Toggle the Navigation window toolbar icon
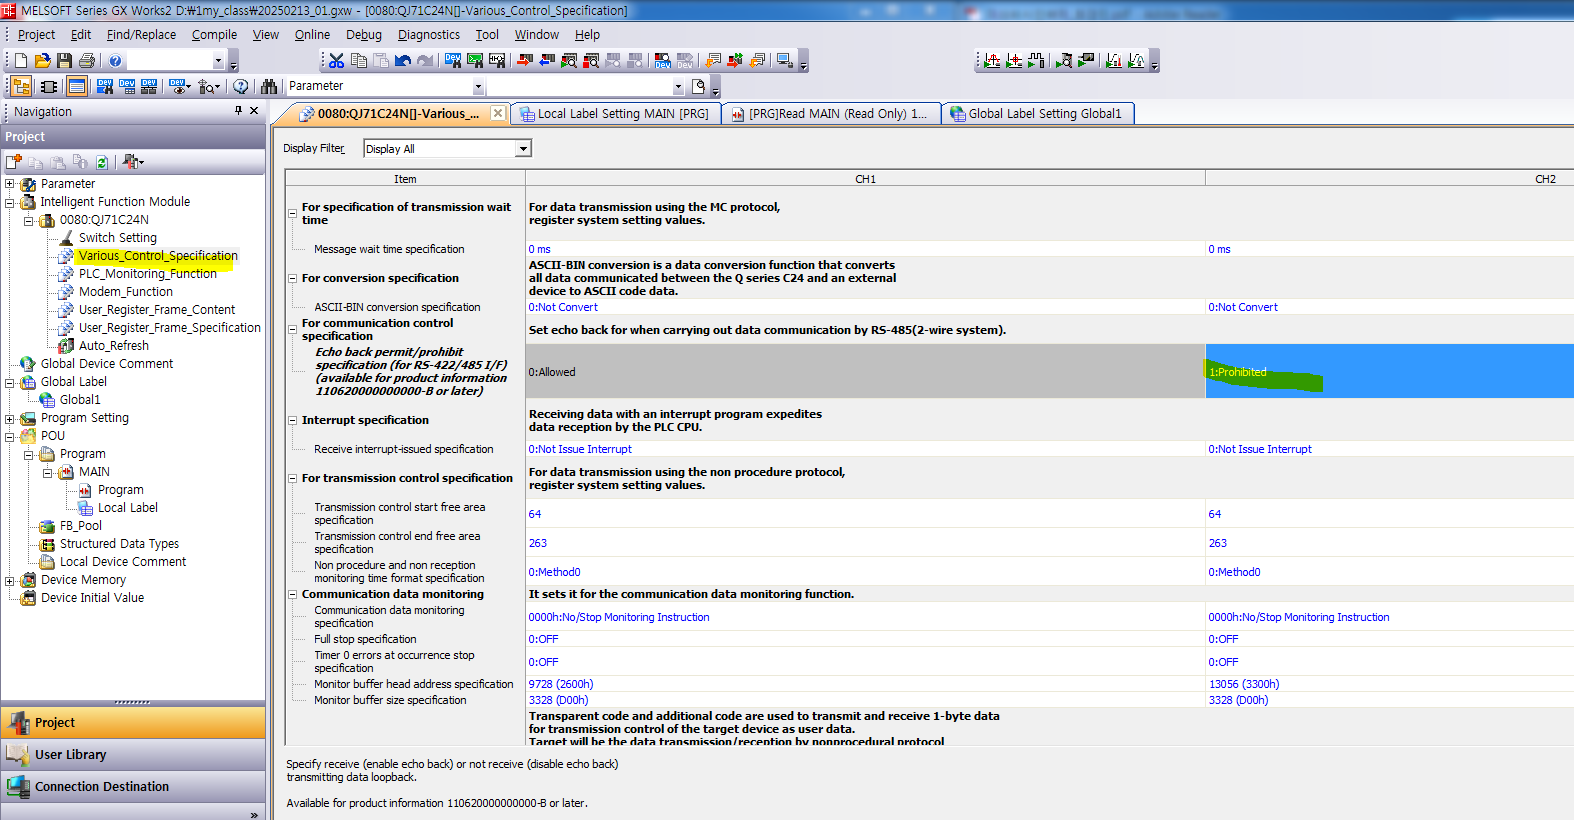This screenshot has width=1574, height=820. click(x=21, y=87)
